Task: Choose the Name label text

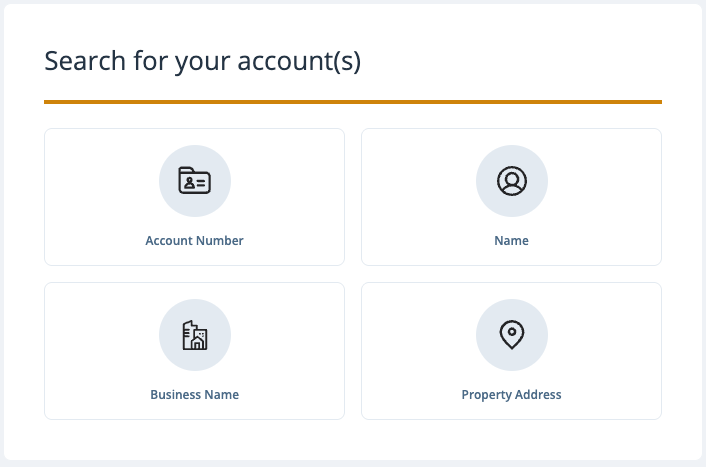Action: [511, 240]
